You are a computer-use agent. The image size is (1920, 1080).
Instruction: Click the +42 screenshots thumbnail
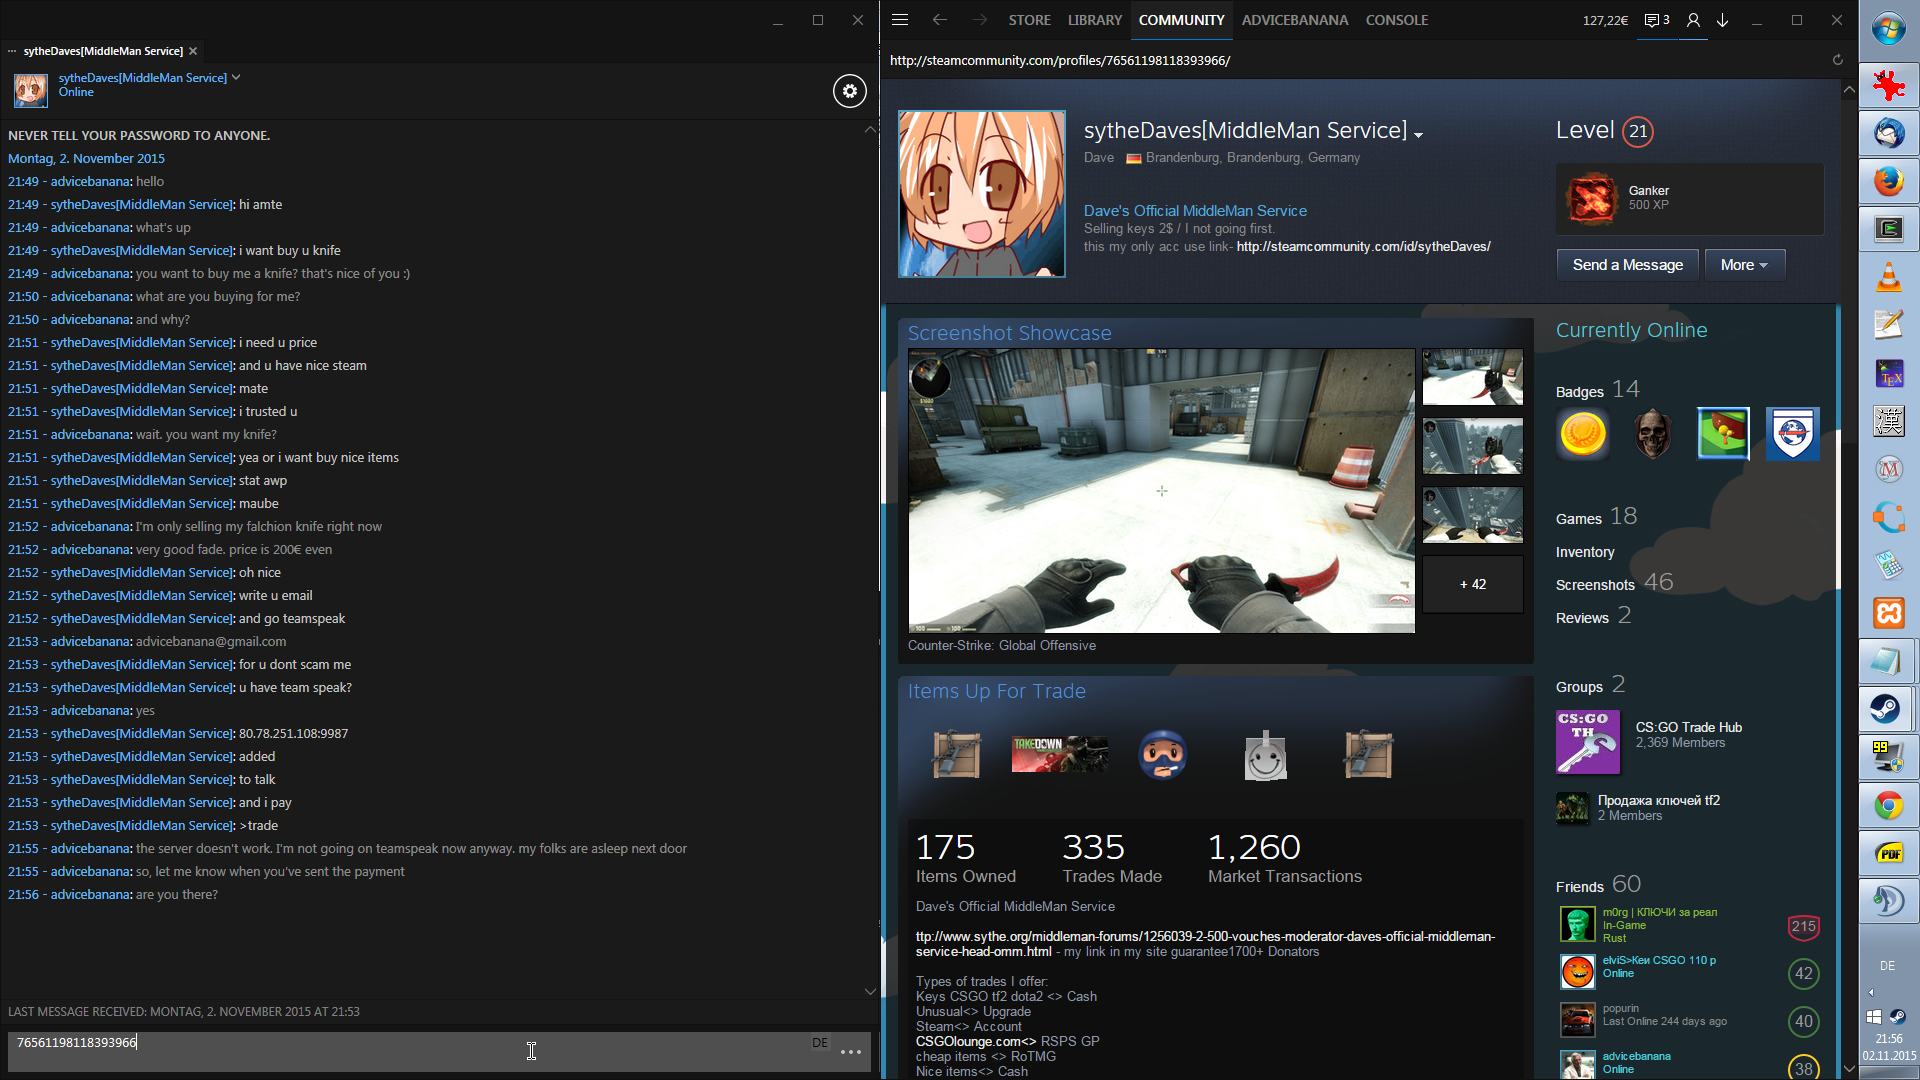coord(1472,584)
